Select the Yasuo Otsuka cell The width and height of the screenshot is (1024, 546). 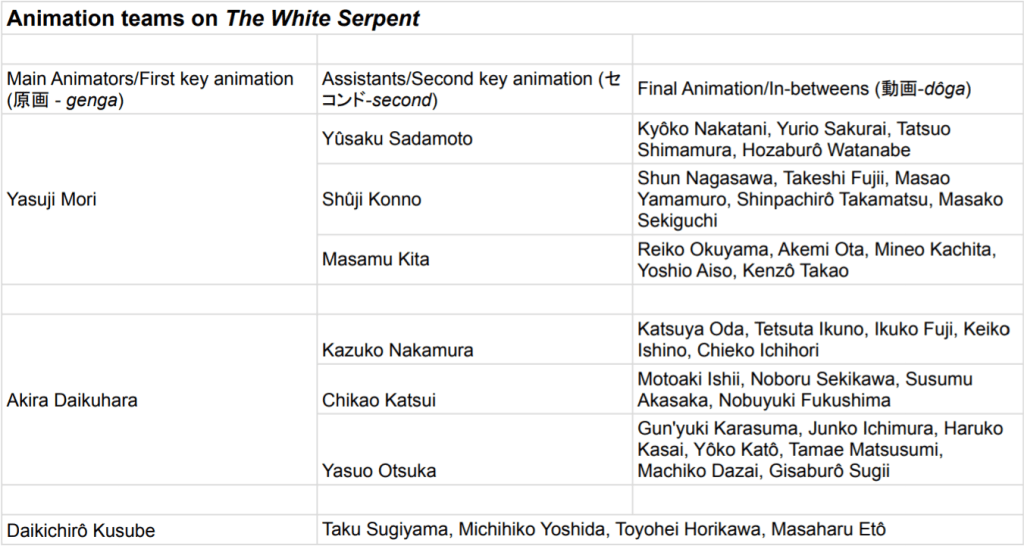click(379, 470)
